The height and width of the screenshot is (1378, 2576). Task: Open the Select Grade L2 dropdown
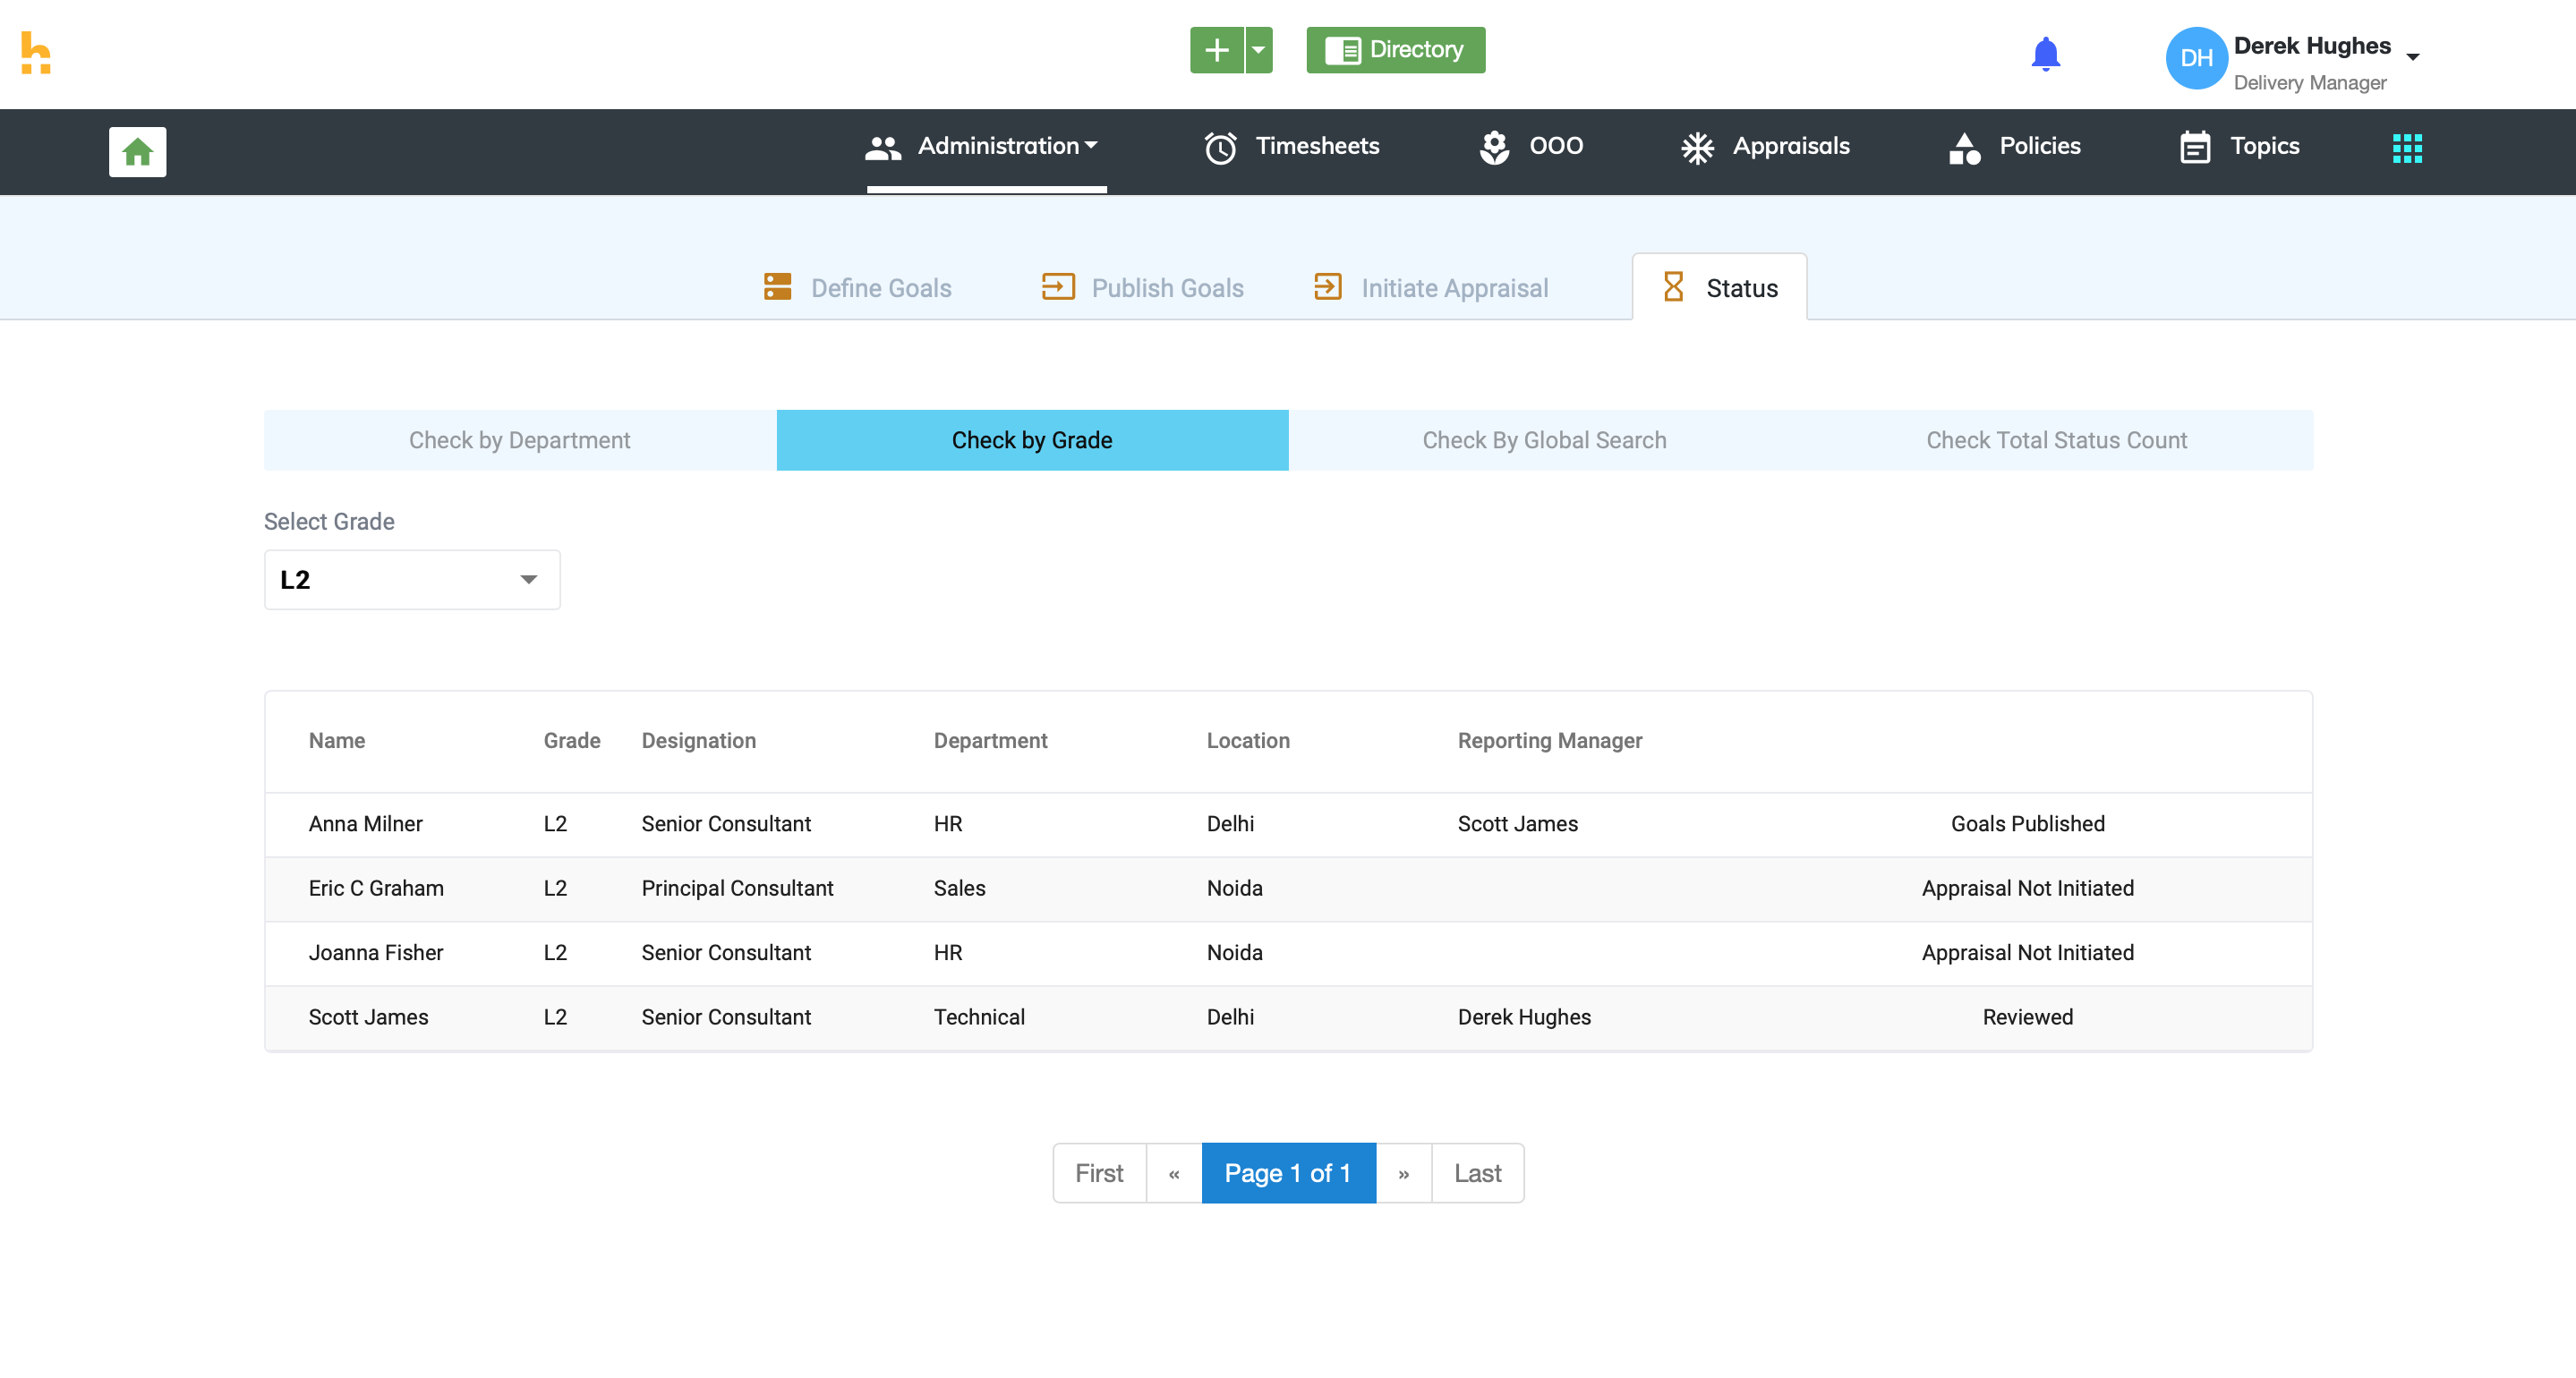point(412,580)
